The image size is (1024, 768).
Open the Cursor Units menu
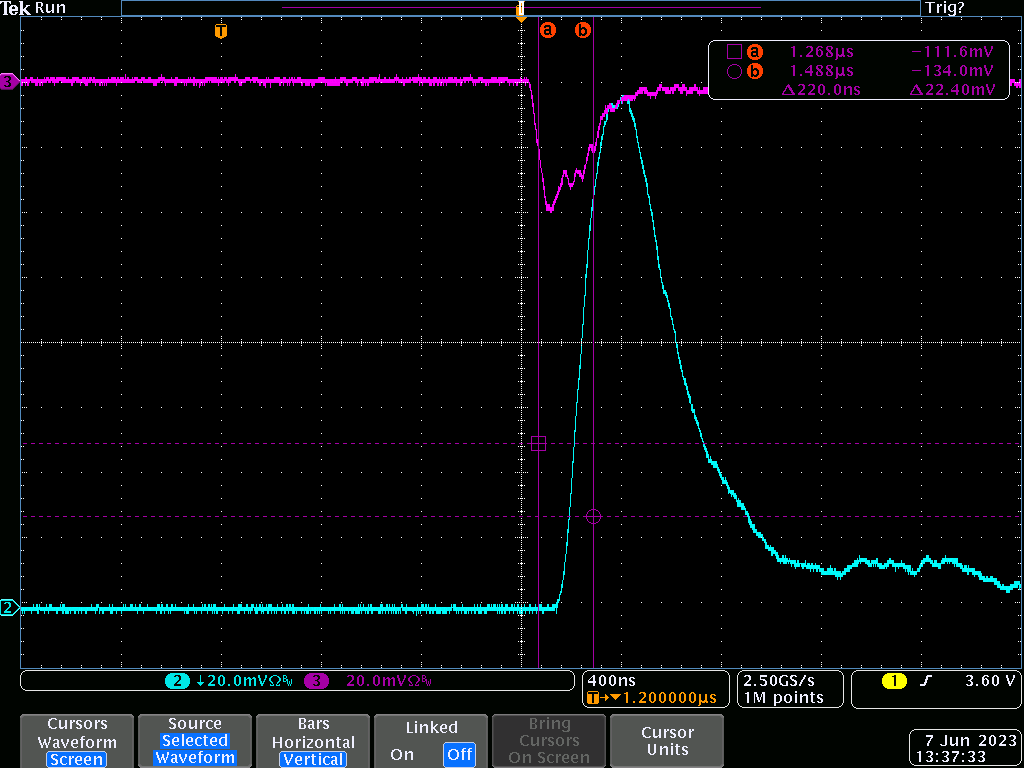click(x=667, y=741)
